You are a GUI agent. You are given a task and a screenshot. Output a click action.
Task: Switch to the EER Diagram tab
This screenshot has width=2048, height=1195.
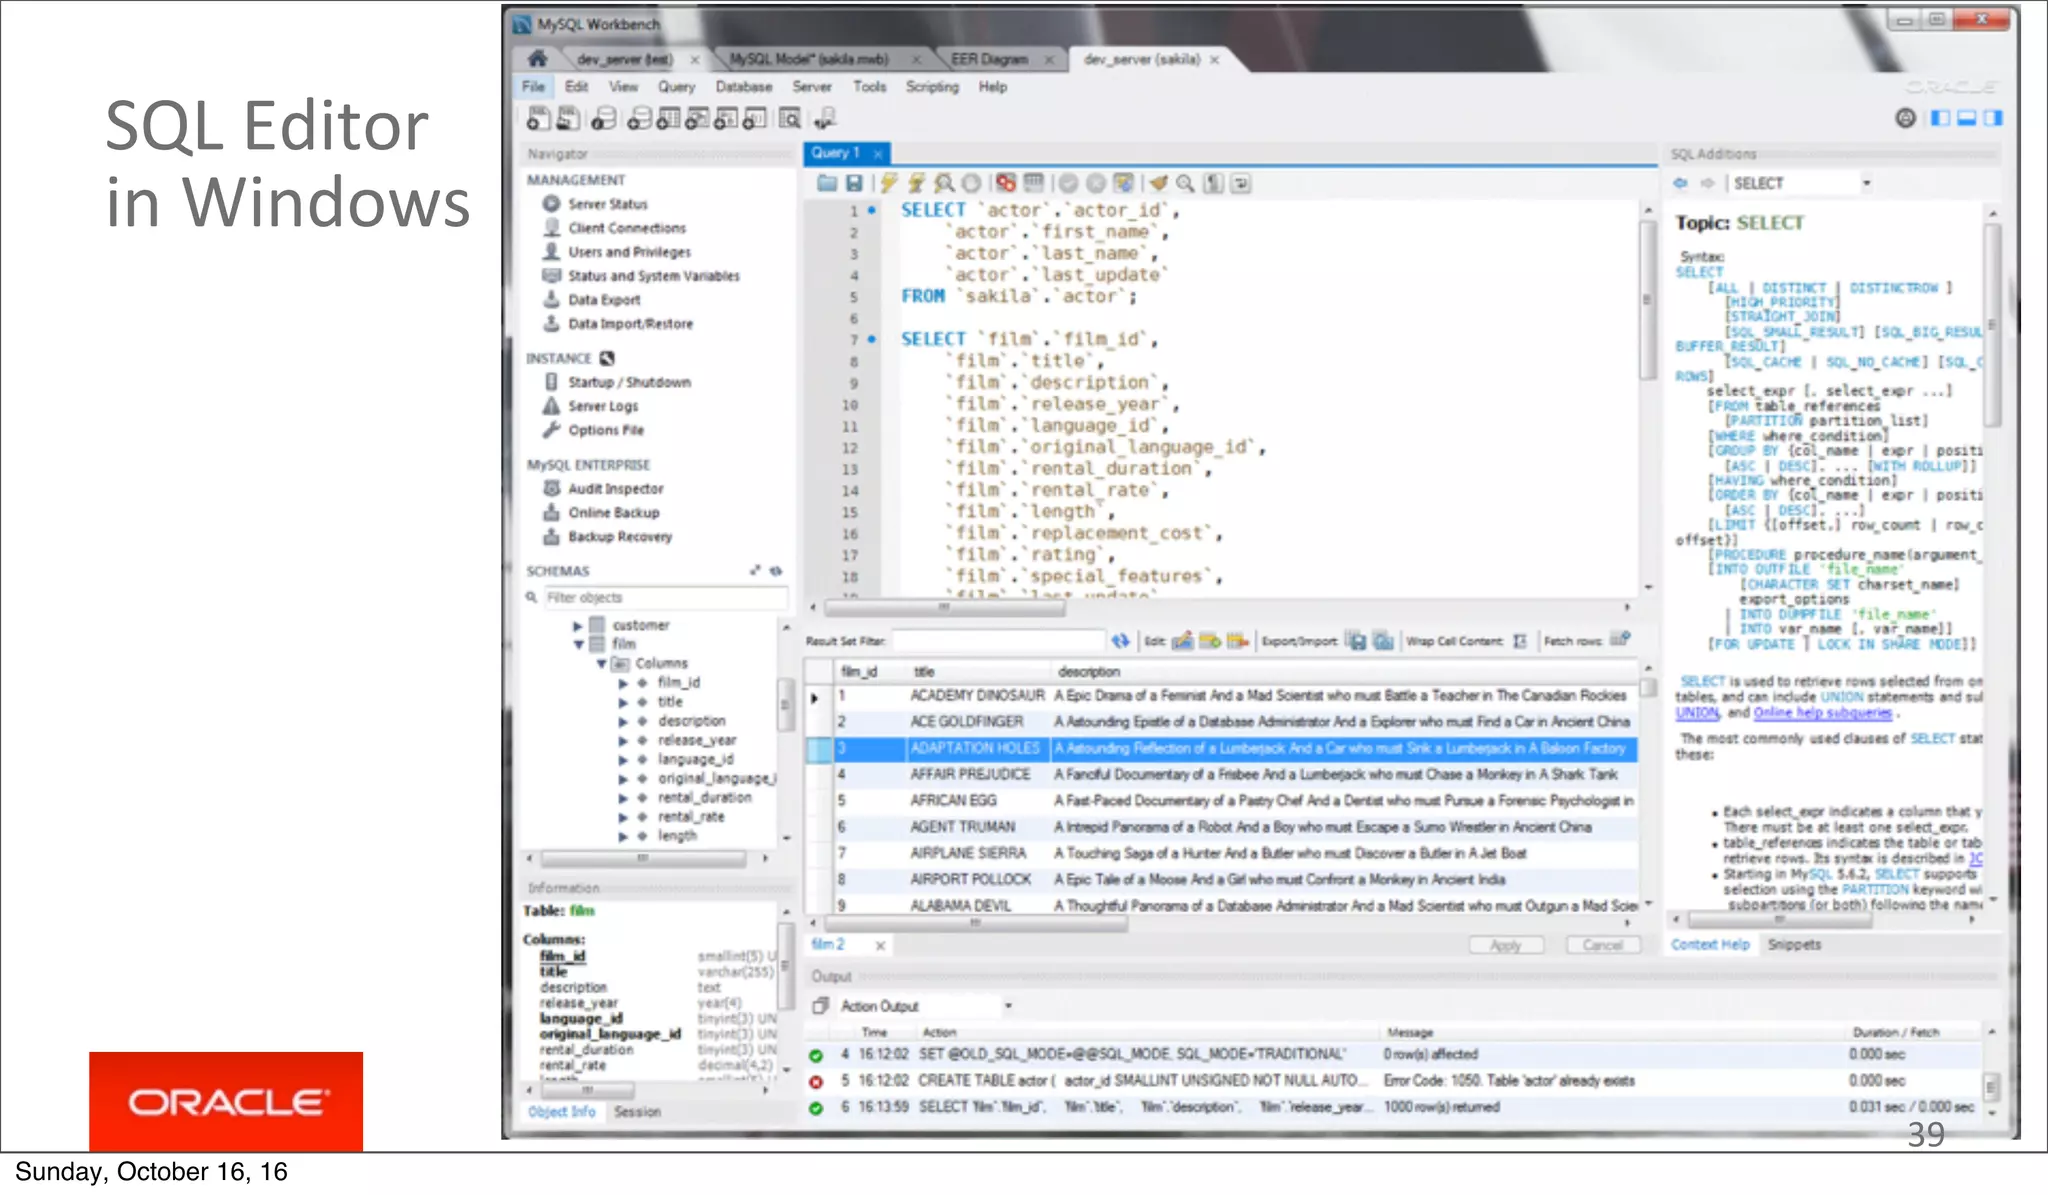click(990, 59)
